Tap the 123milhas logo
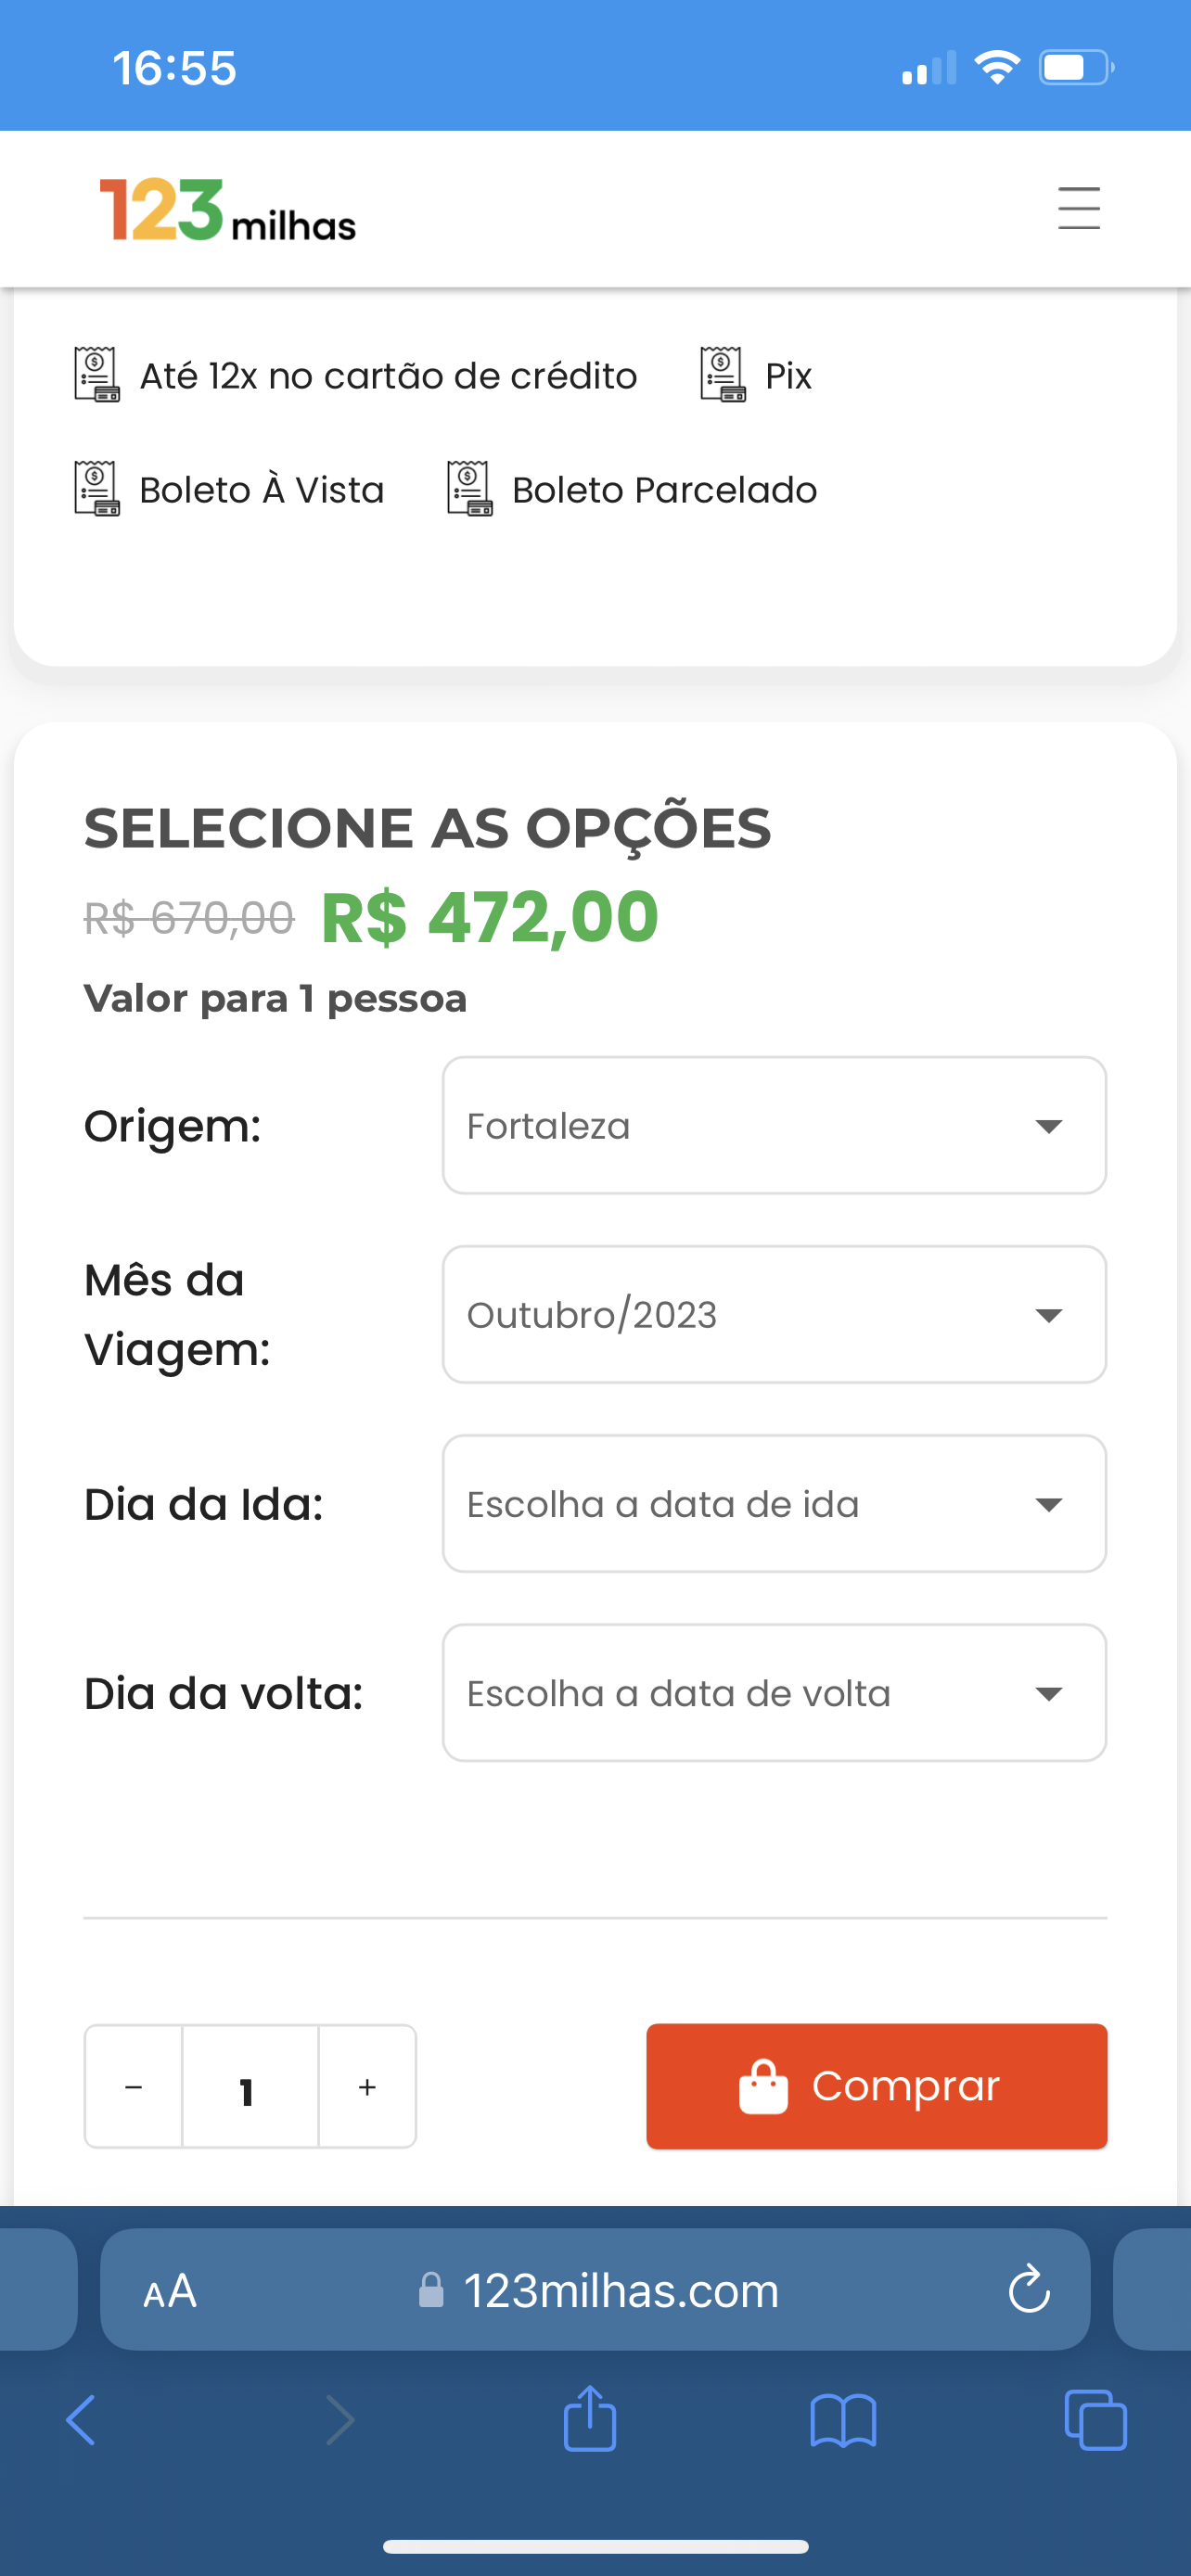 227,210
